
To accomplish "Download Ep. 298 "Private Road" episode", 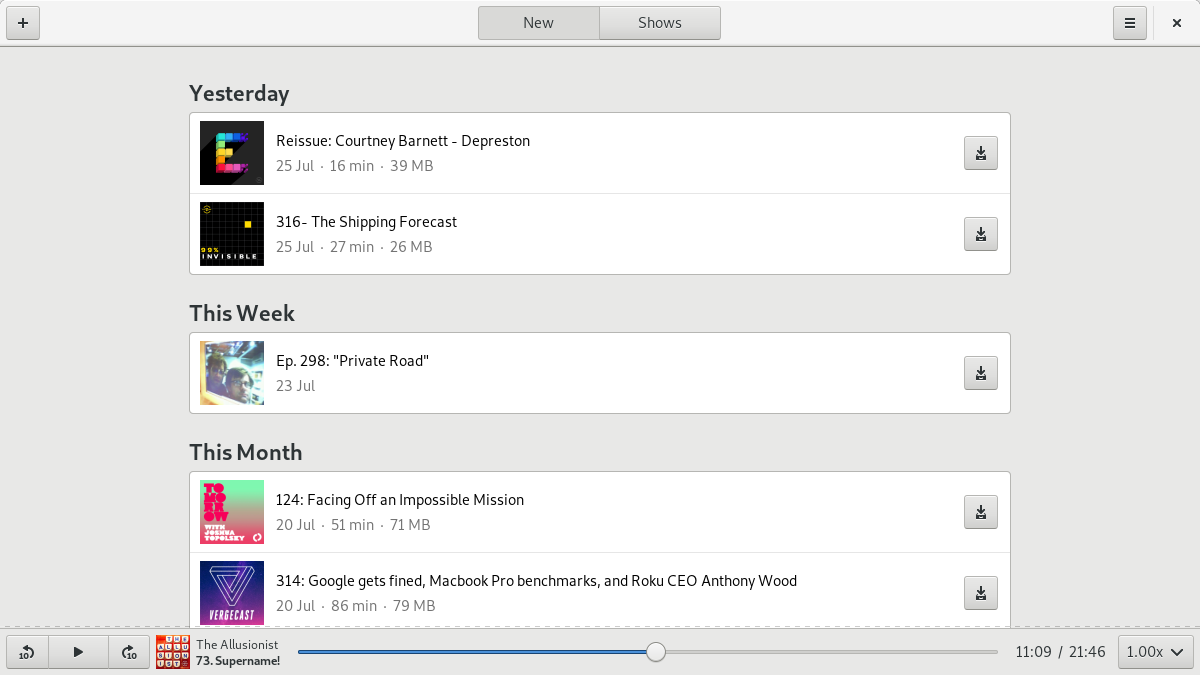I will (x=980, y=373).
